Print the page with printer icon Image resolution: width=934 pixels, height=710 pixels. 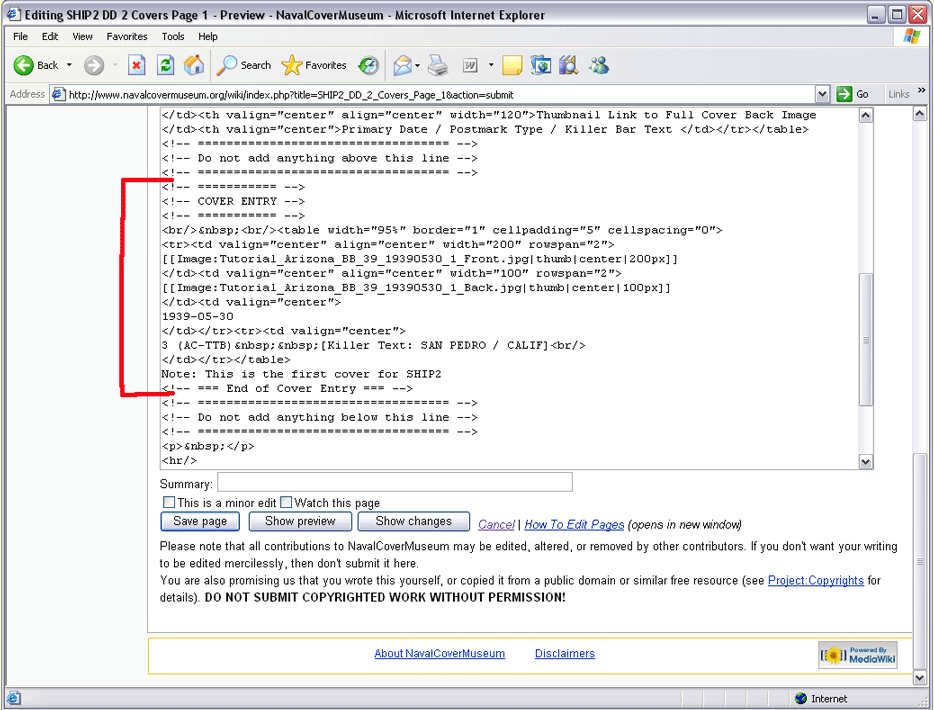(x=438, y=65)
